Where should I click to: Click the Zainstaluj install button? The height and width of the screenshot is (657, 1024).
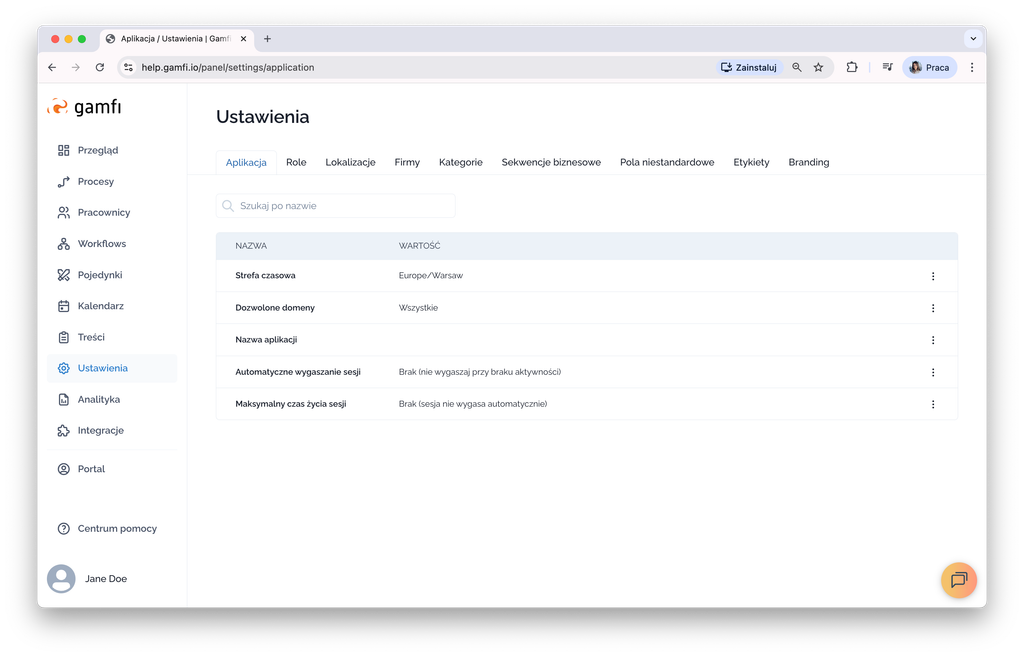pos(749,67)
